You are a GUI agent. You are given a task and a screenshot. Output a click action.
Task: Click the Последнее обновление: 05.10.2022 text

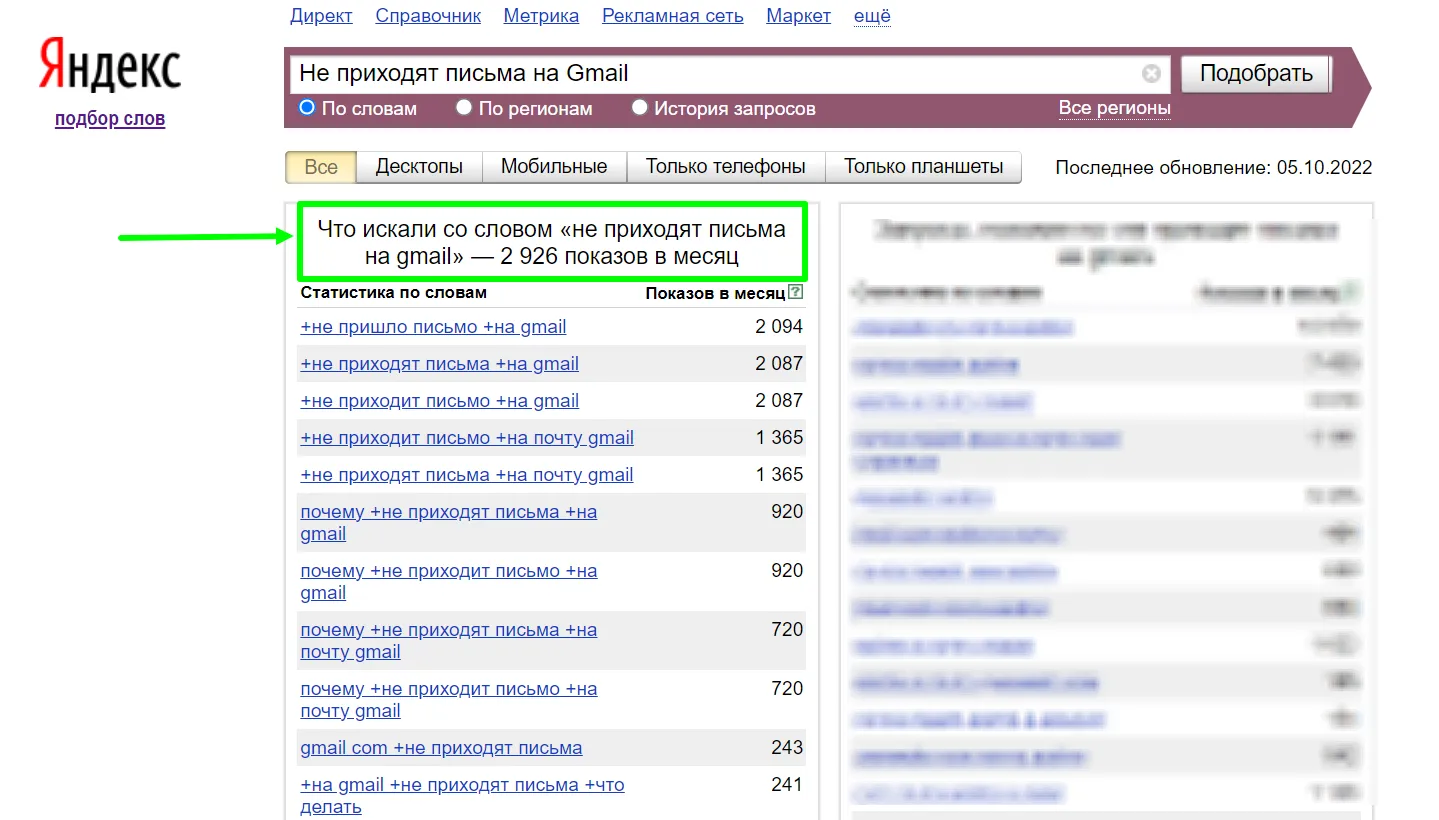[x=1214, y=168]
